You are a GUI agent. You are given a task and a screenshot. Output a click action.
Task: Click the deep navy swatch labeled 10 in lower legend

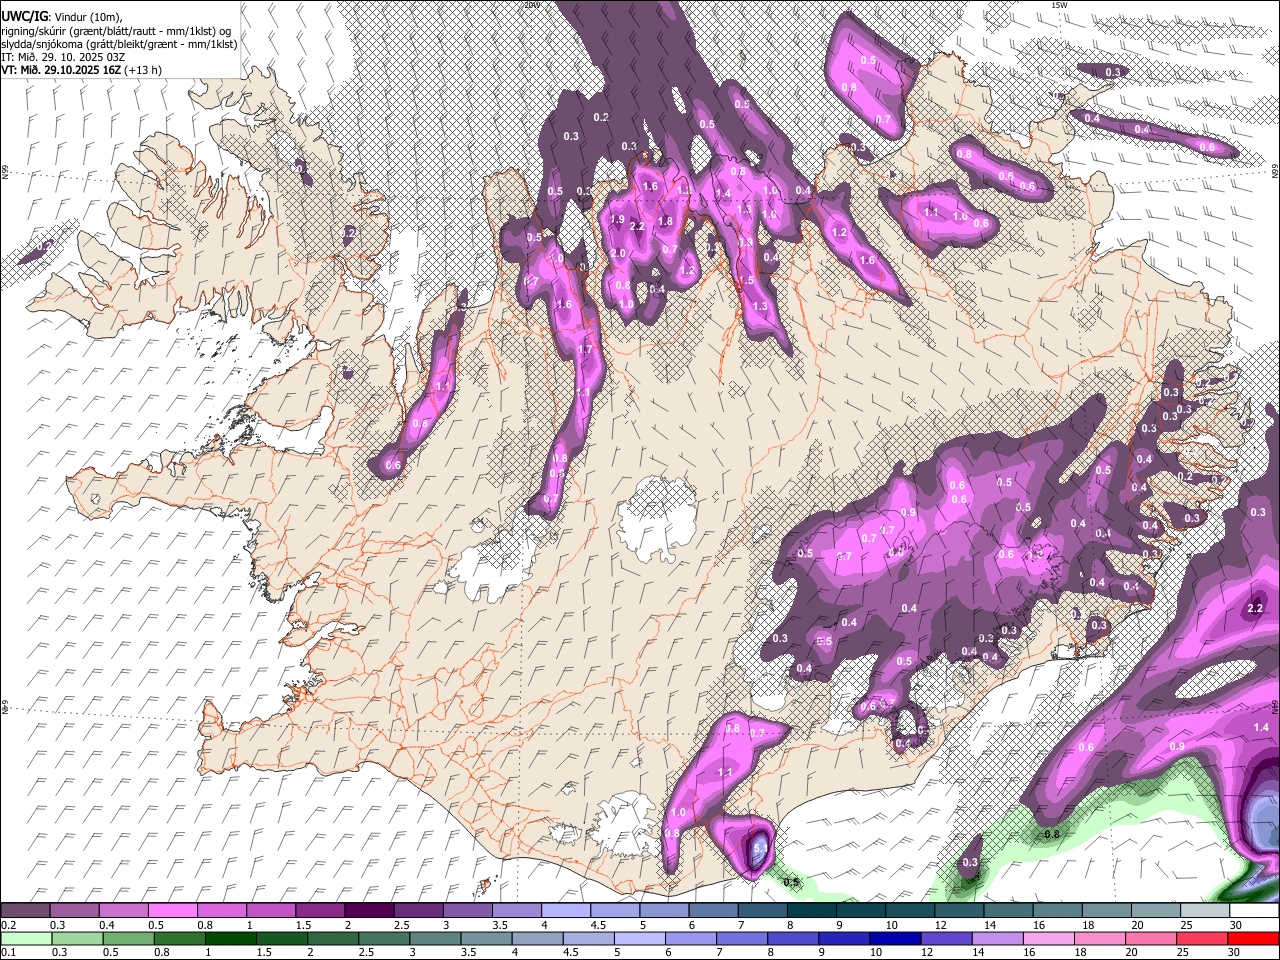pyautogui.click(x=893, y=938)
